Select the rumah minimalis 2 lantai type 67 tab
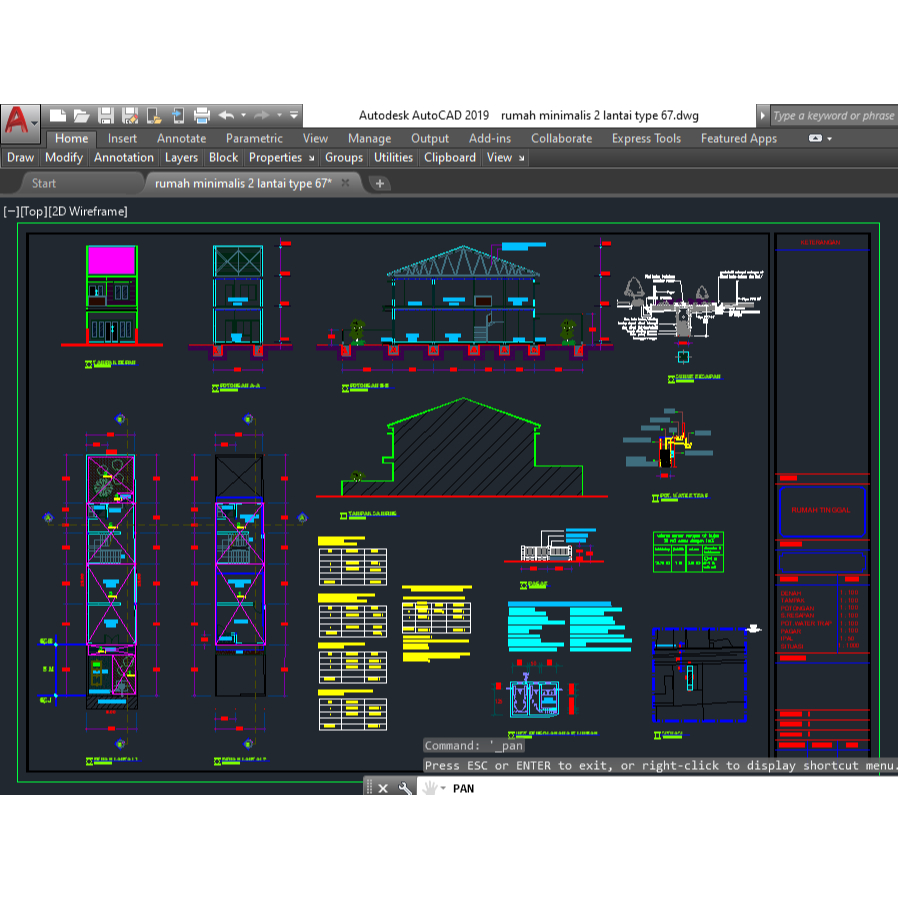The height and width of the screenshot is (898, 898). pyautogui.click(x=243, y=183)
